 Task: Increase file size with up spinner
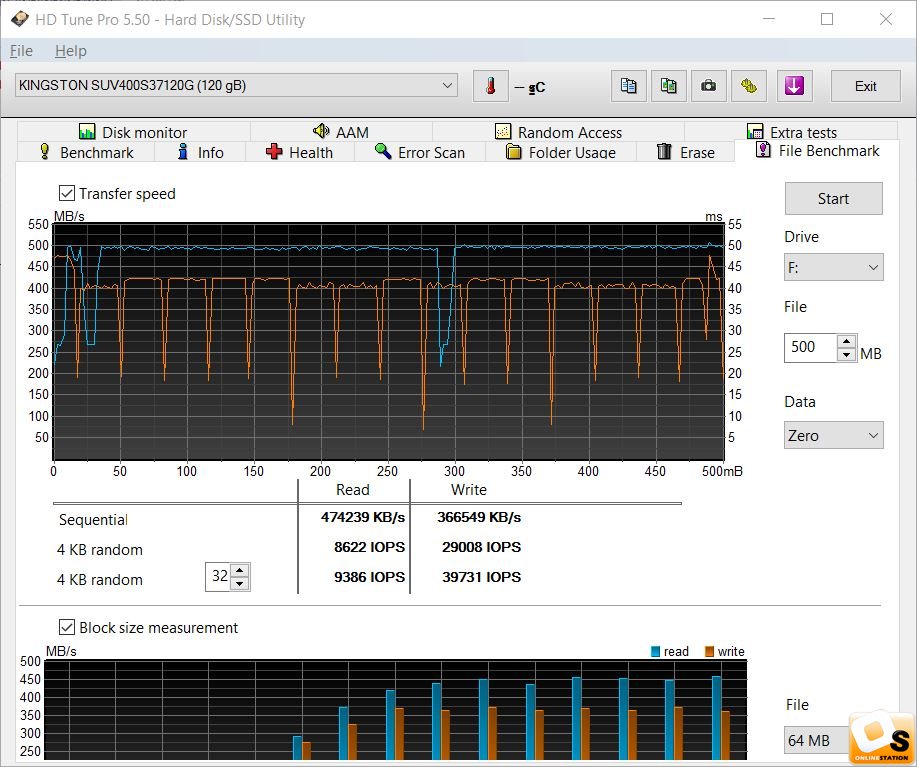tap(846, 341)
